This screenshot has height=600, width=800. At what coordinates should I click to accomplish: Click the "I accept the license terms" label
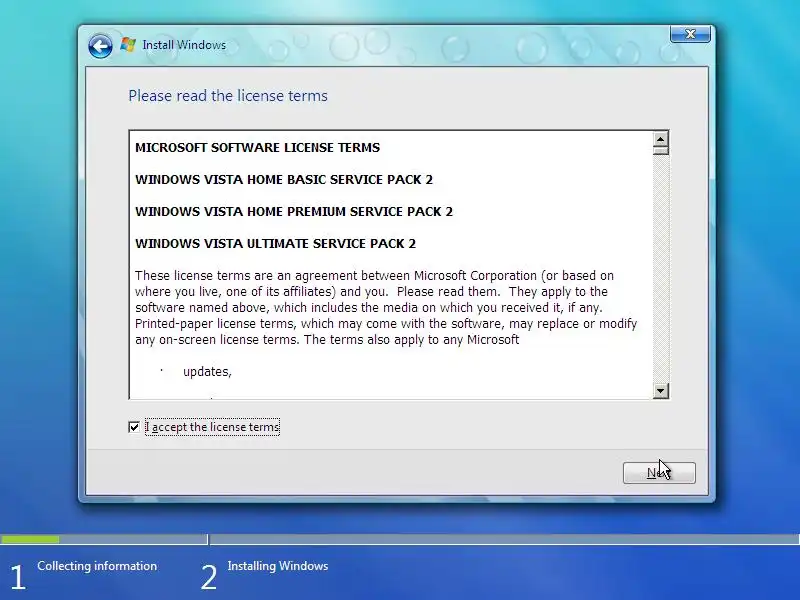tap(212, 427)
